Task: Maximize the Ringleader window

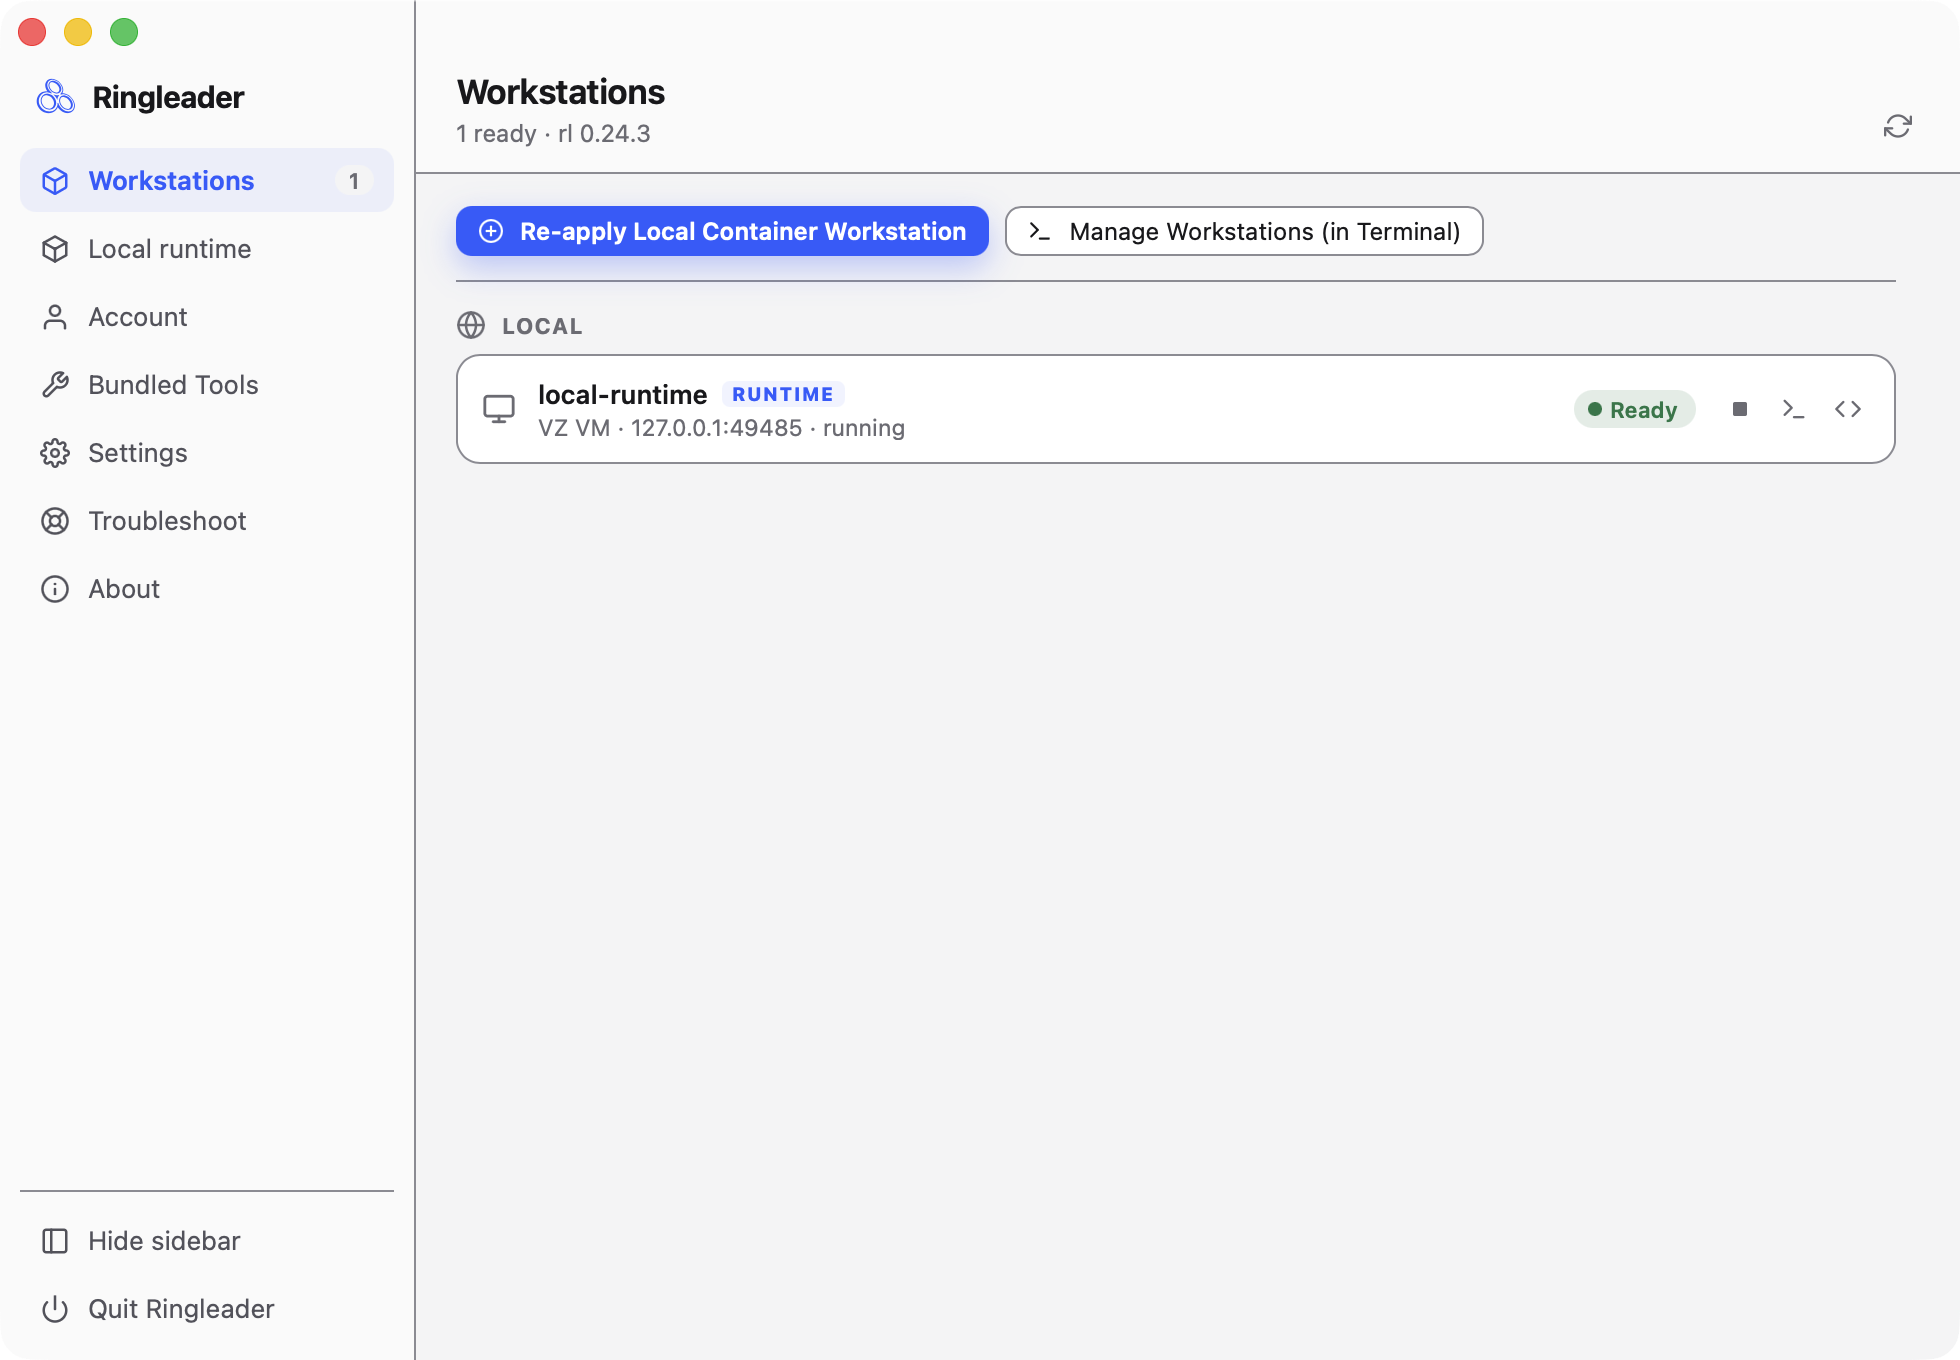Action: tap(124, 32)
